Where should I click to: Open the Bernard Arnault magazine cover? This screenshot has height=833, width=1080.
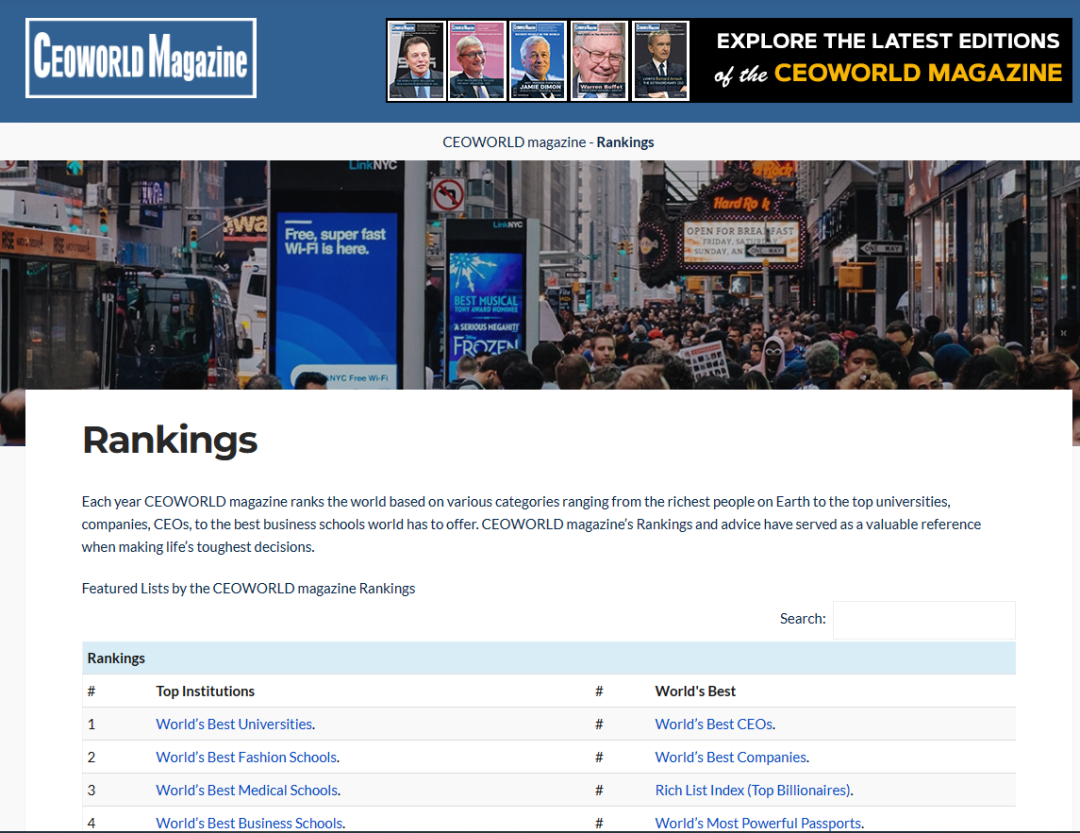pos(660,60)
